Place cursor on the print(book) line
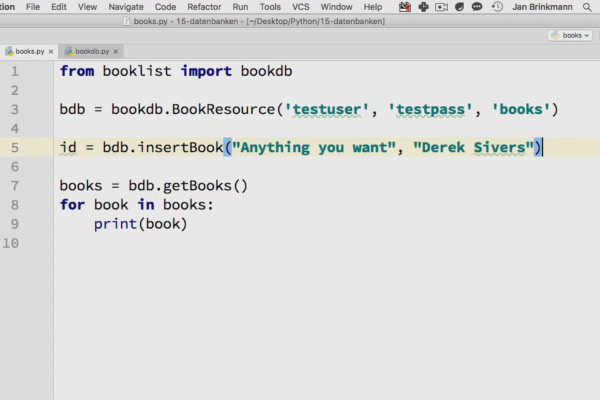Image resolution: width=600 pixels, height=400 pixels. [x=140, y=224]
